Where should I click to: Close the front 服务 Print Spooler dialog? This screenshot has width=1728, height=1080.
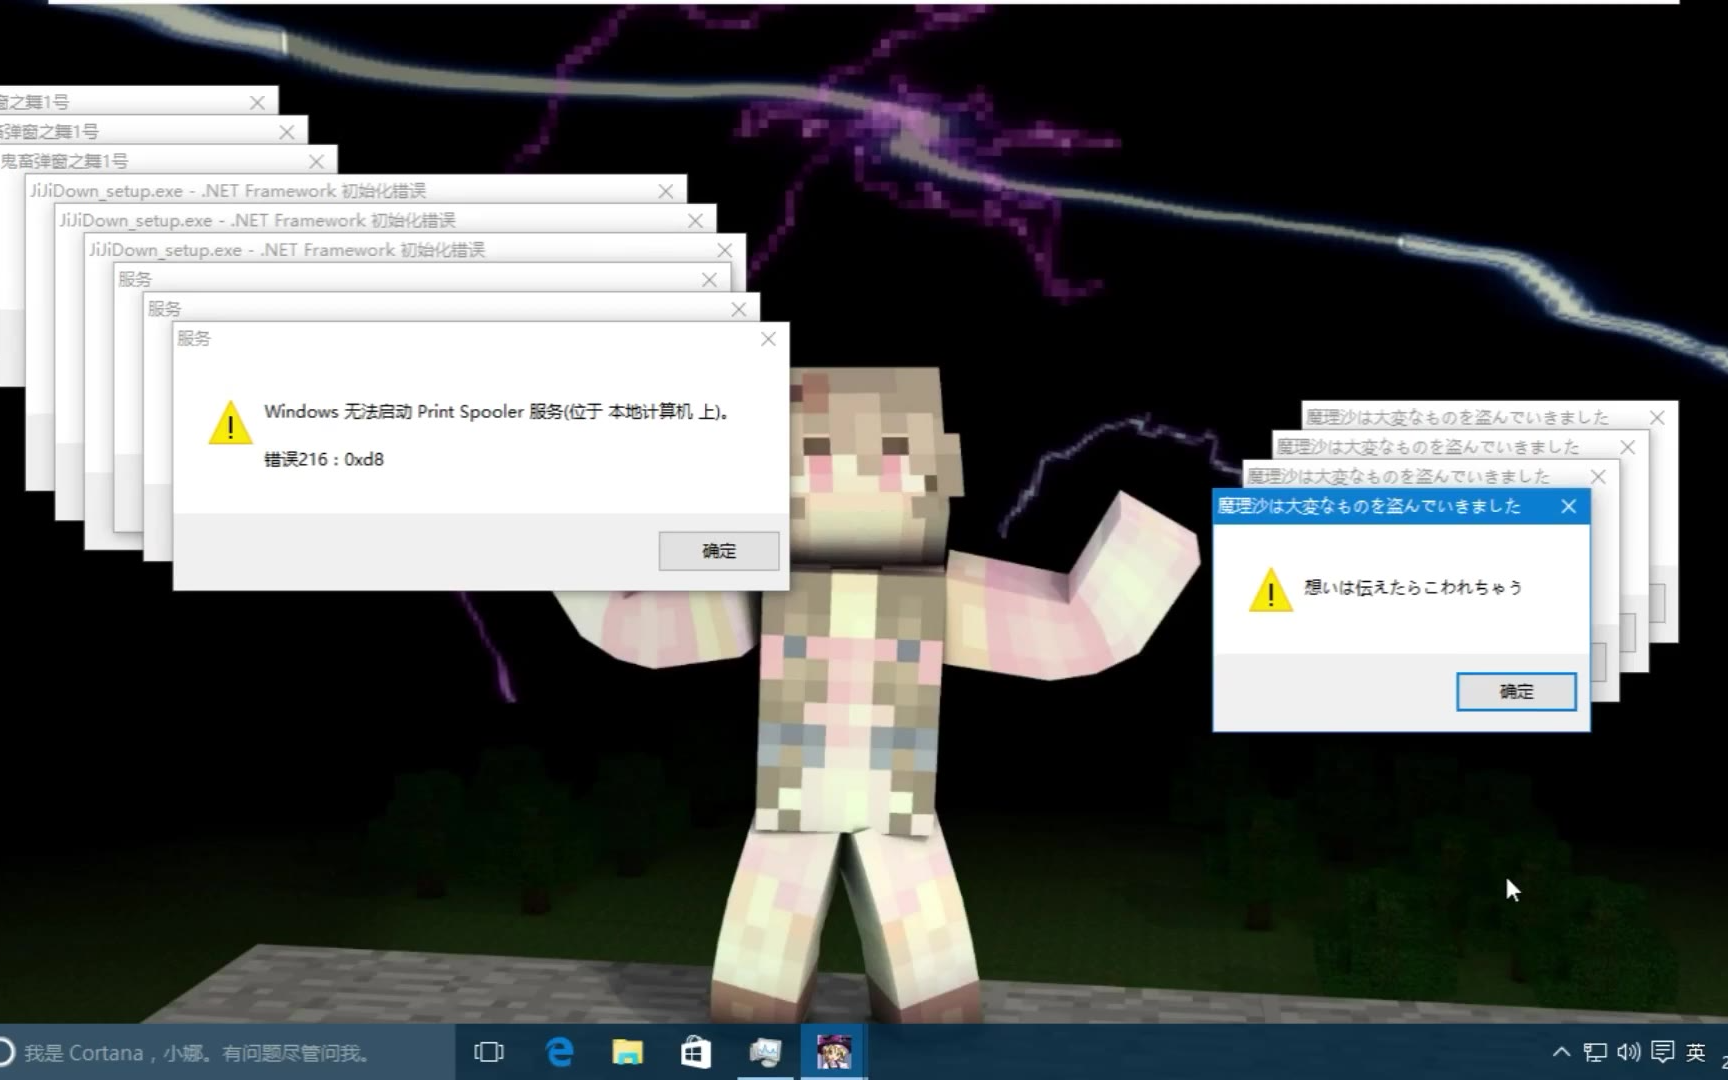(768, 339)
